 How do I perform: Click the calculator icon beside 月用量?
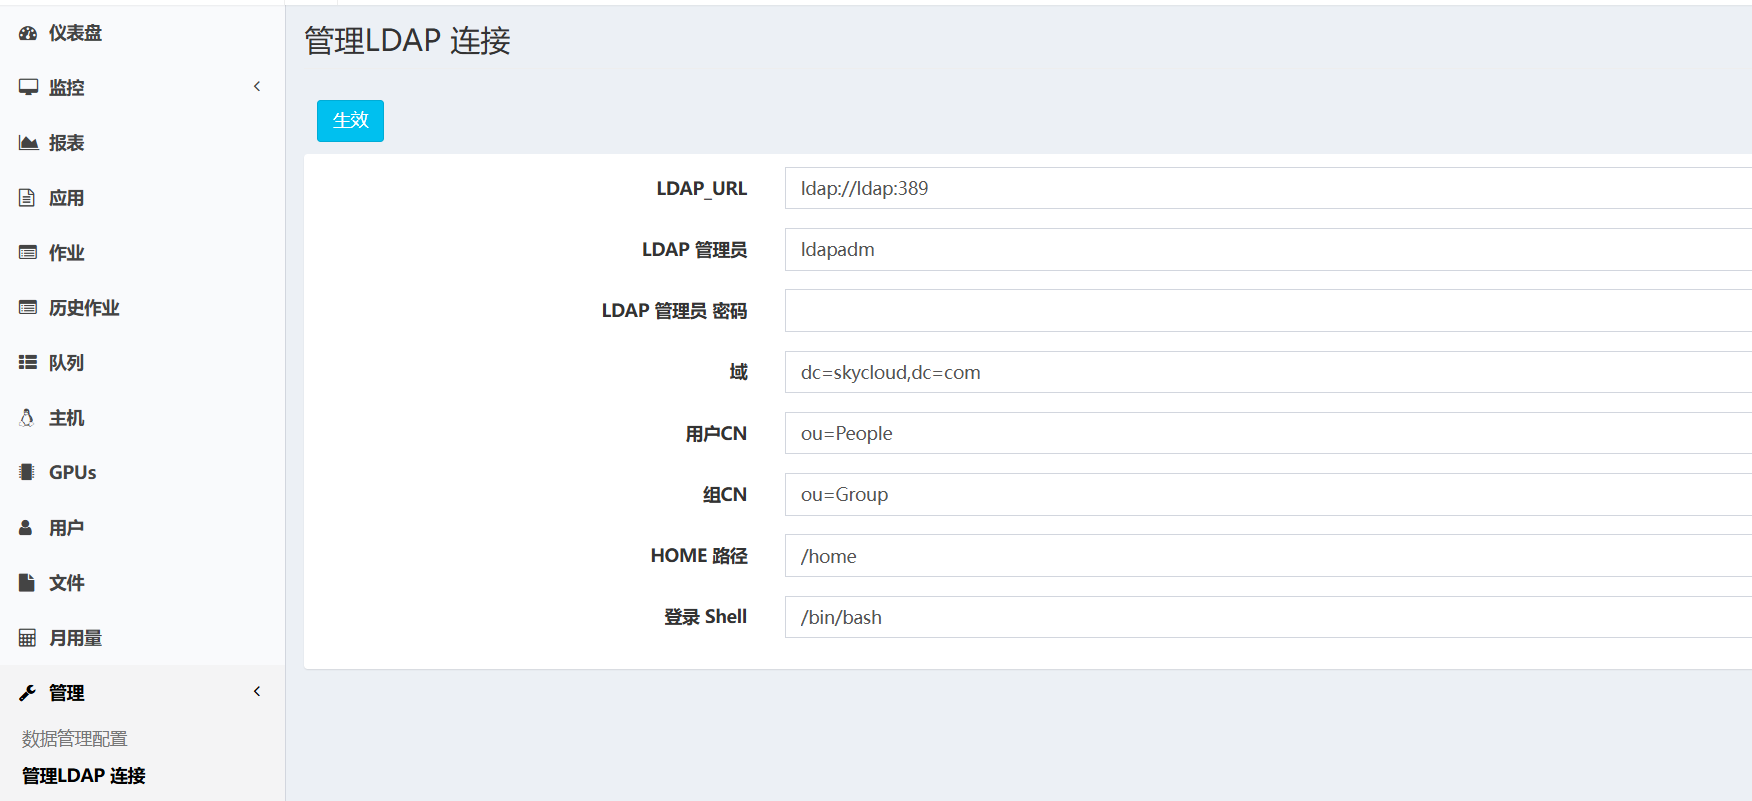click(27, 638)
